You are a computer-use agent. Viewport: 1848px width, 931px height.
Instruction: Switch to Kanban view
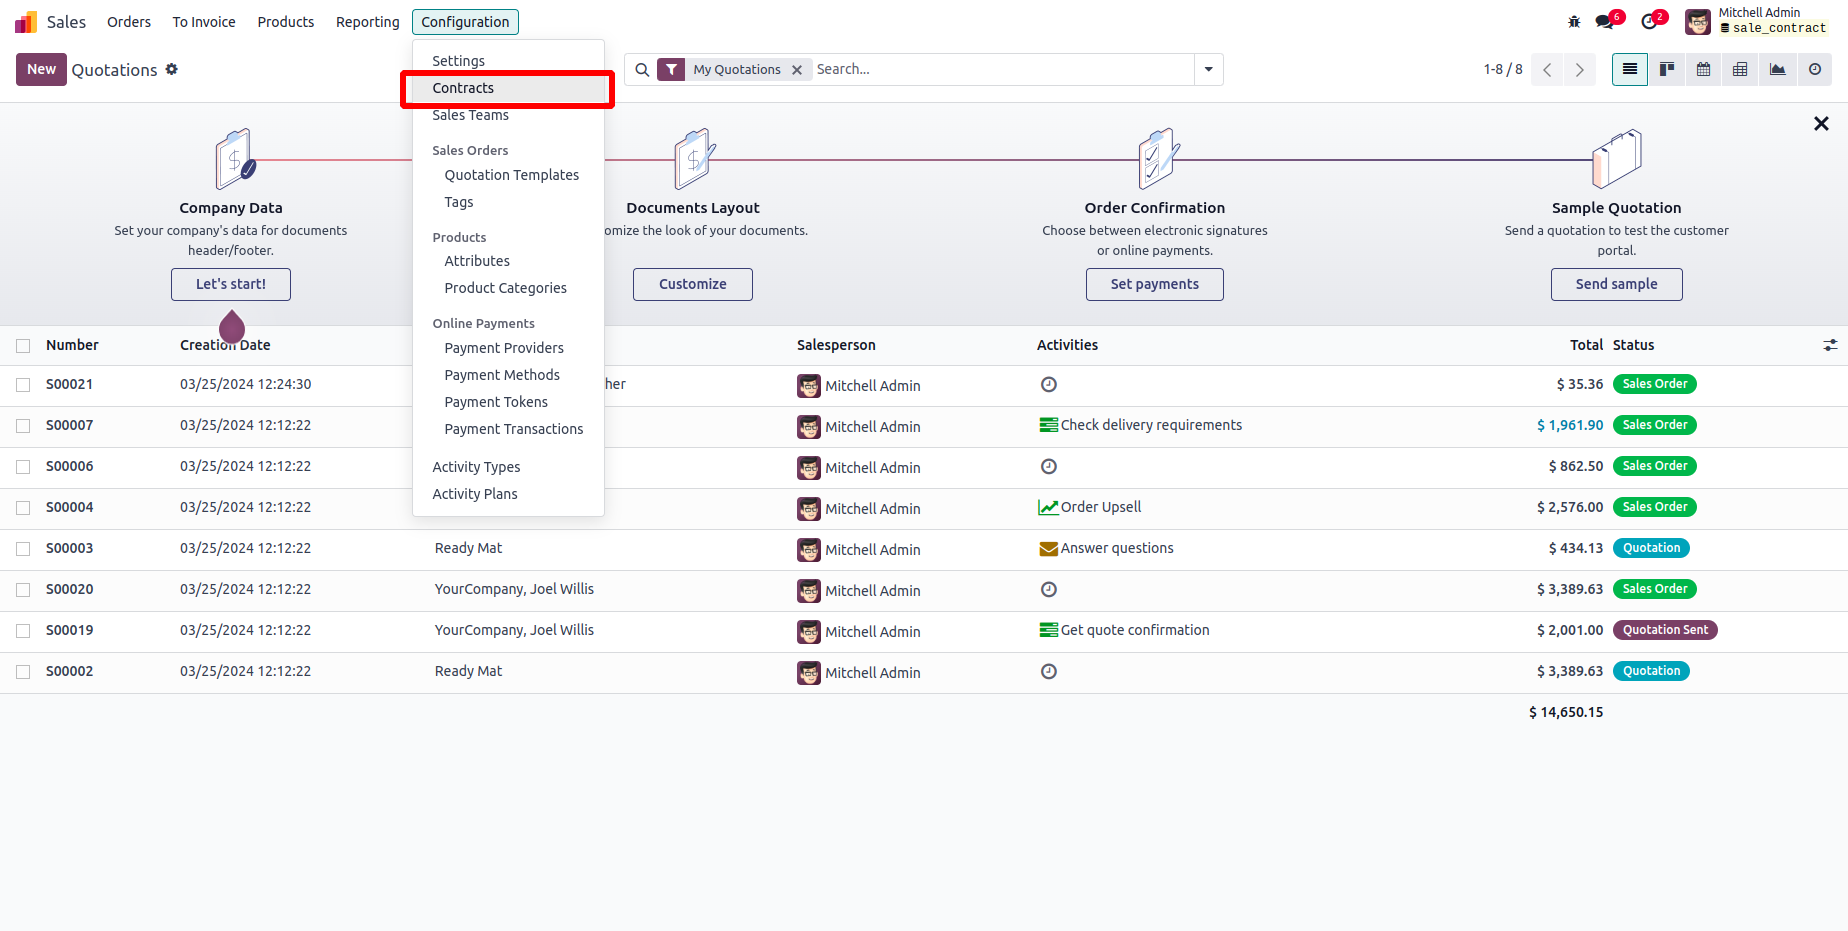1667,69
